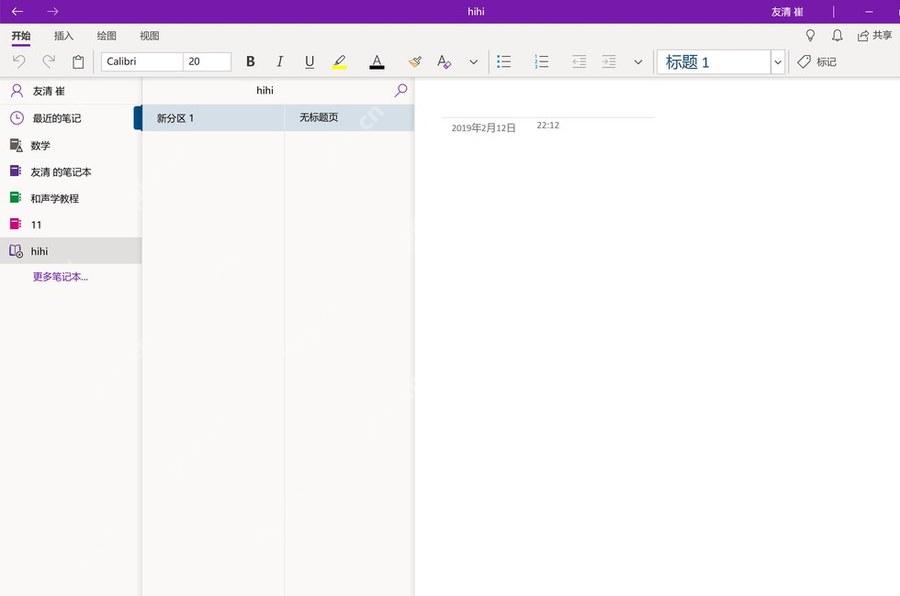Paste from clipboard icon
900x596 pixels.
tap(78, 61)
